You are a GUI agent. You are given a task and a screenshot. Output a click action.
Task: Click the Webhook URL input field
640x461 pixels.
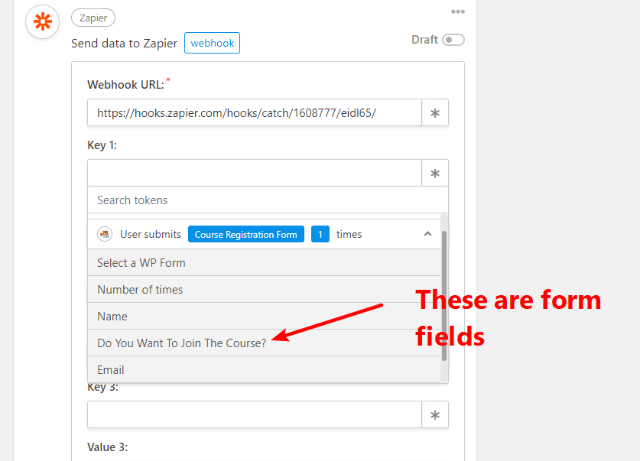click(x=254, y=112)
